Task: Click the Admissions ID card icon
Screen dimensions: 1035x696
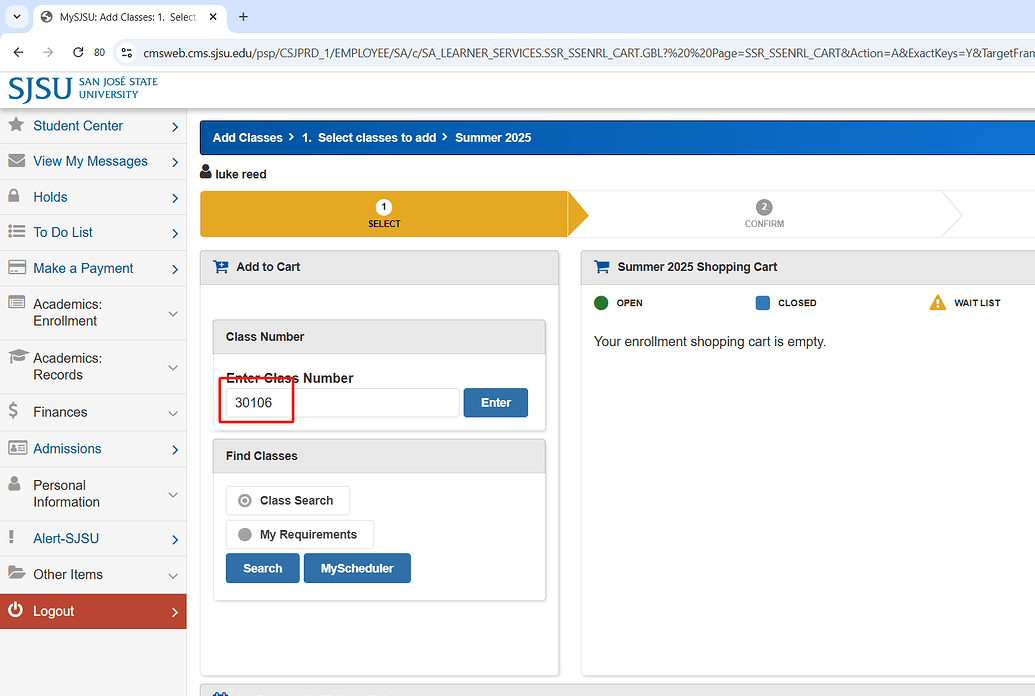Action: point(16,448)
